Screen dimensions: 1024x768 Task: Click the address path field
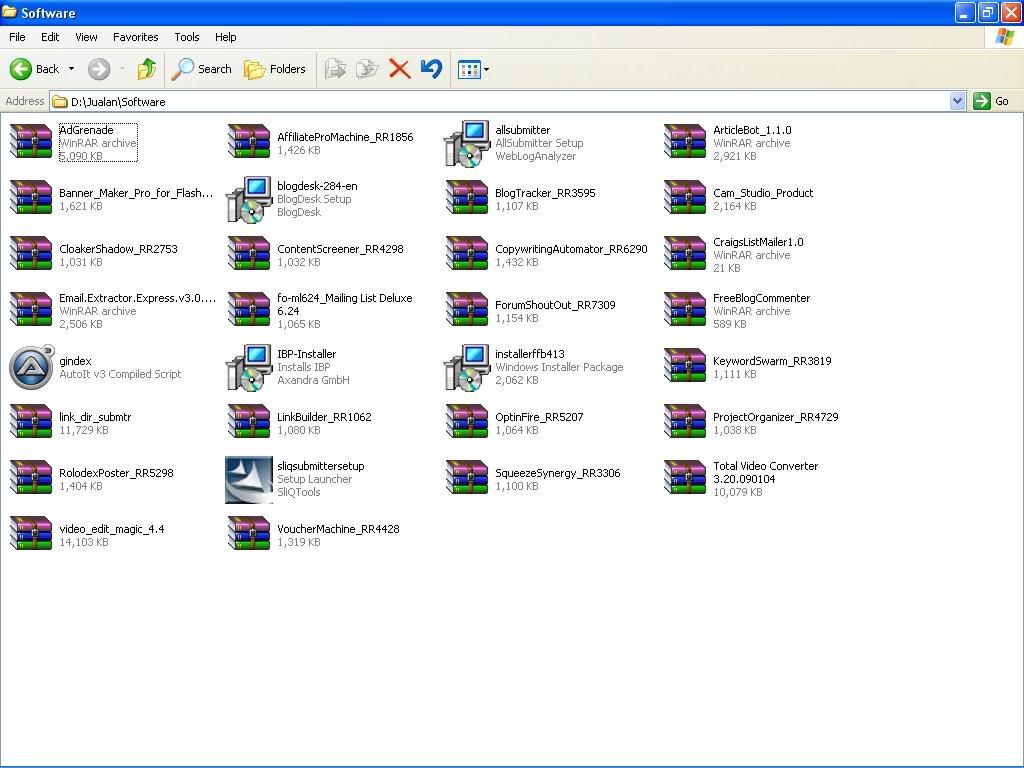[500, 101]
